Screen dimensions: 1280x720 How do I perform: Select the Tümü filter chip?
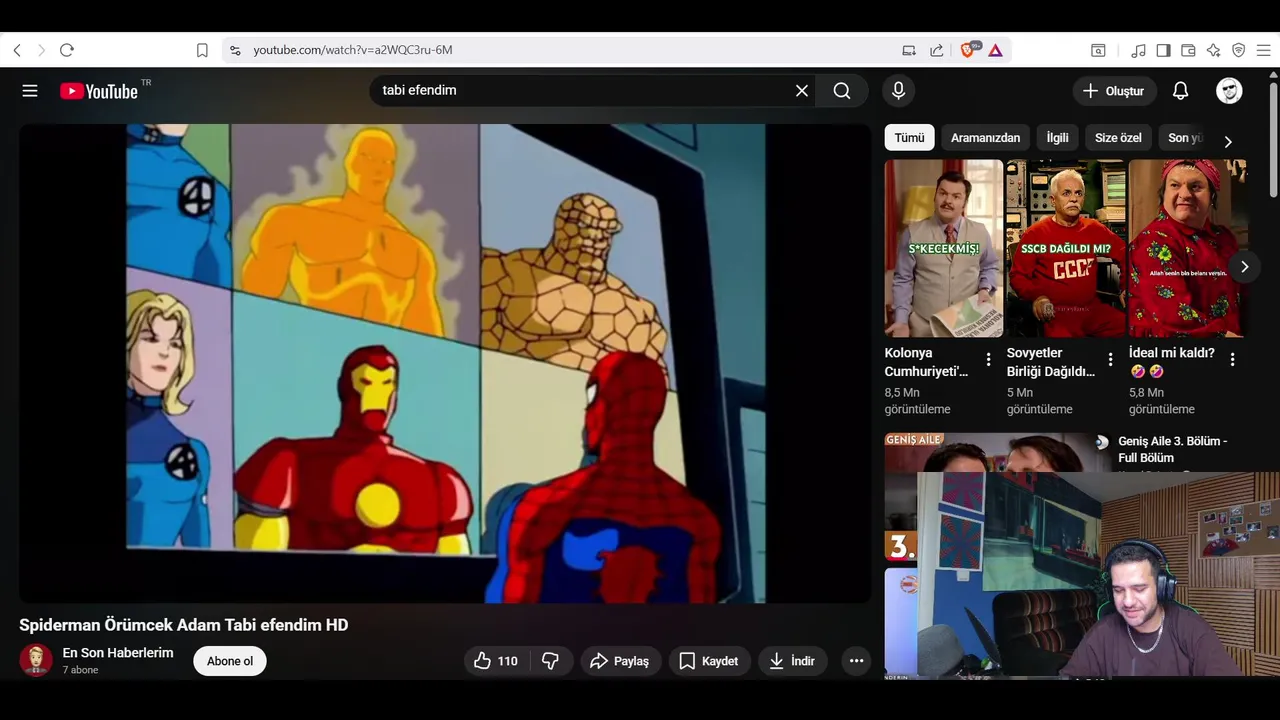point(909,138)
